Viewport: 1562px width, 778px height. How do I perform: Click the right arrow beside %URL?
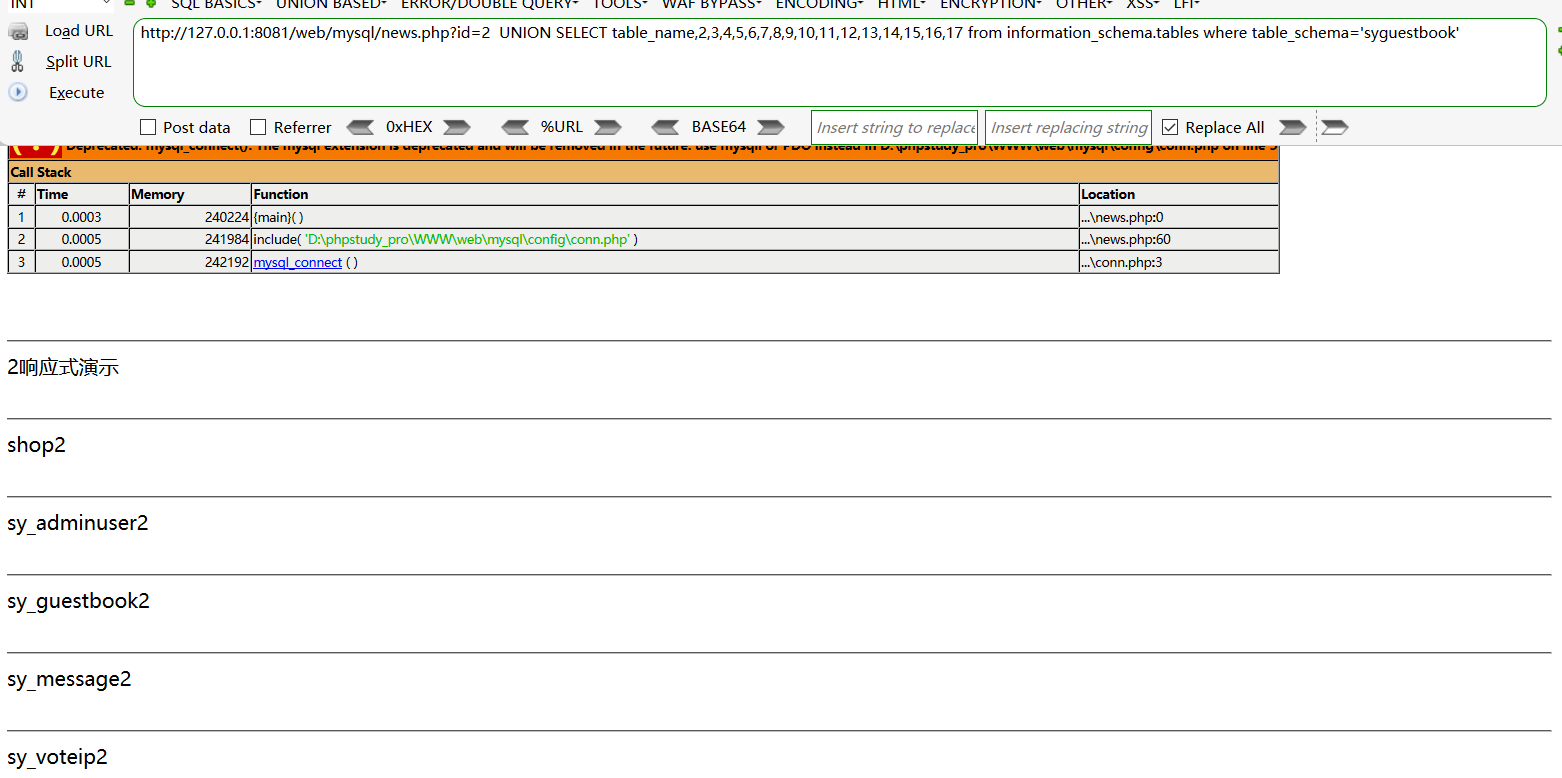[x=608, y=127]
